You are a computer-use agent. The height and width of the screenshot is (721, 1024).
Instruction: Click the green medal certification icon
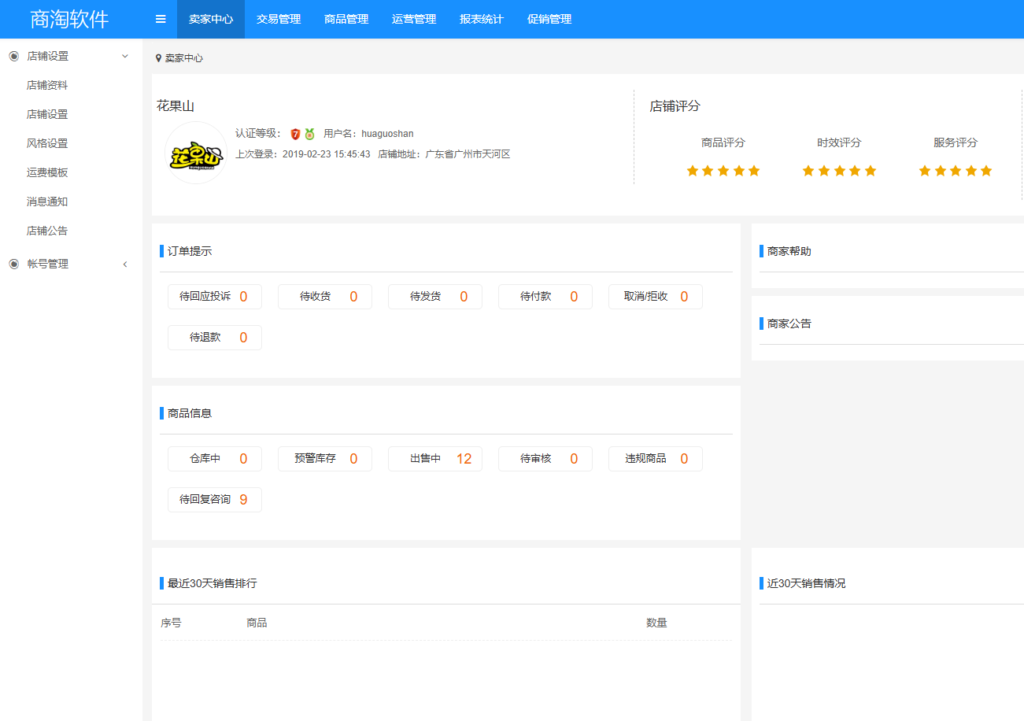pyautogui.click(x=309, y=134)
